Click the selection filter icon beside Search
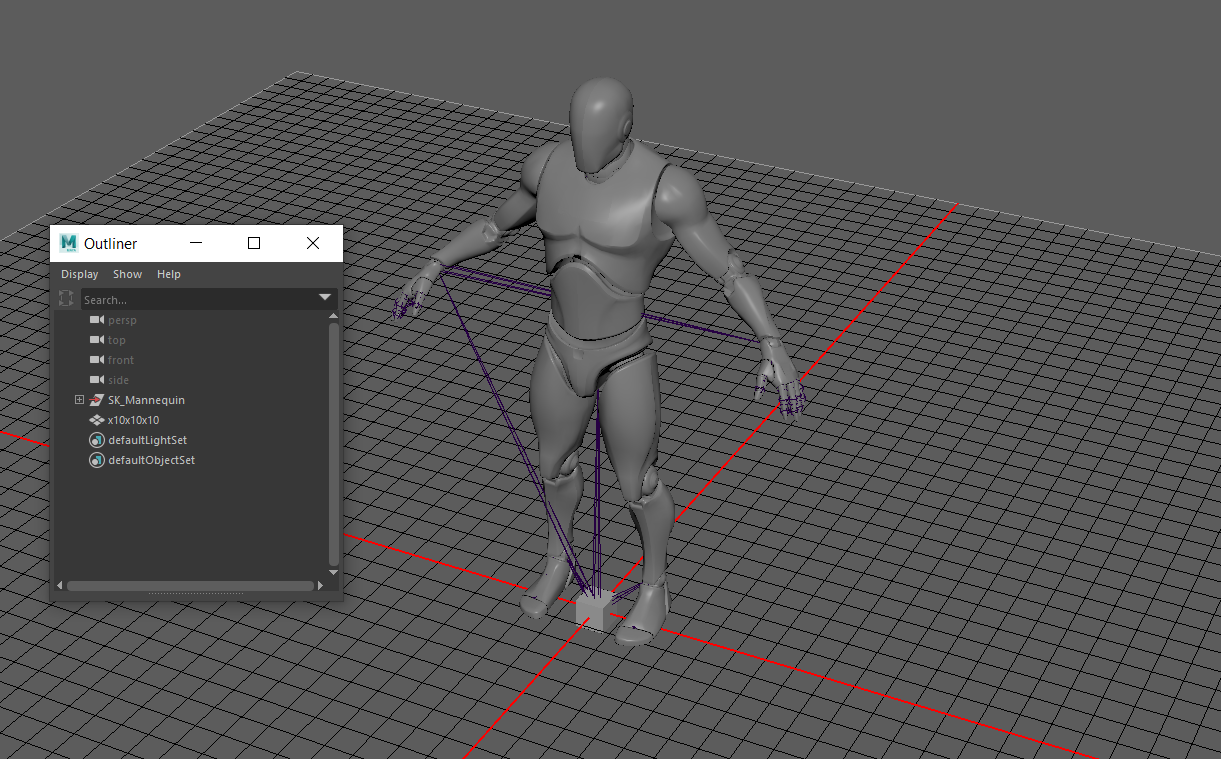The width and height of the screenshot is (1221, 759). pos(66,298)
